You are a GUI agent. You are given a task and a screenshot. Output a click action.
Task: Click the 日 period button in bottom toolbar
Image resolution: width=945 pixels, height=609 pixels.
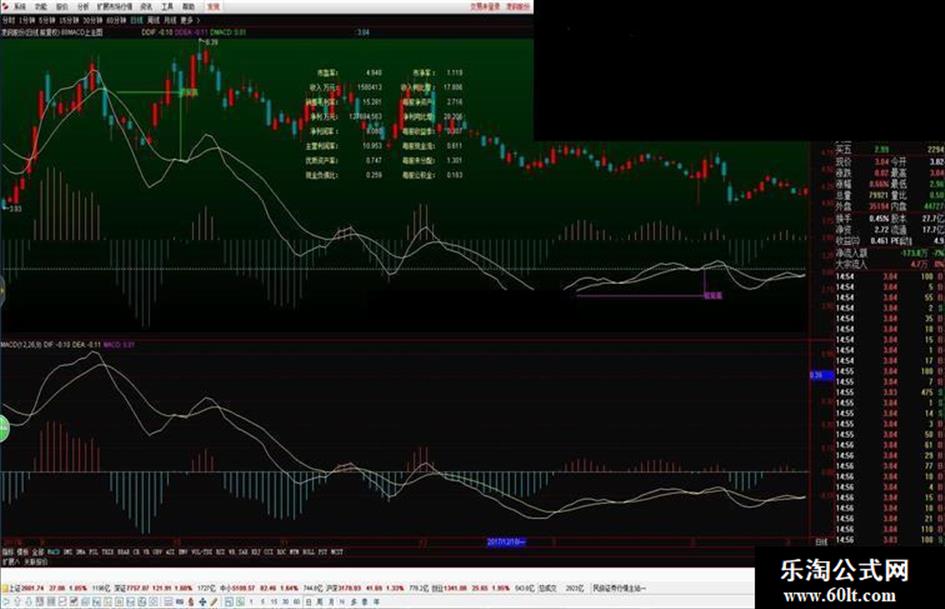(x=309, y=602)
